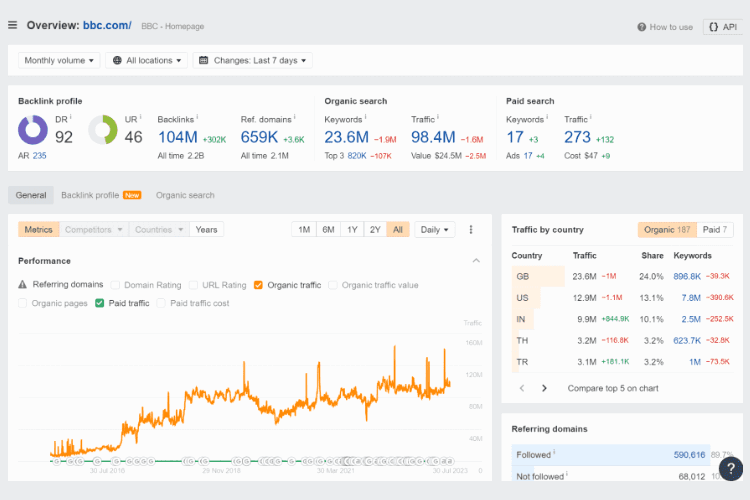Click the globe icon in locations filter
Image resolution: width=750 pixels, height=500 pixels.
117,60
